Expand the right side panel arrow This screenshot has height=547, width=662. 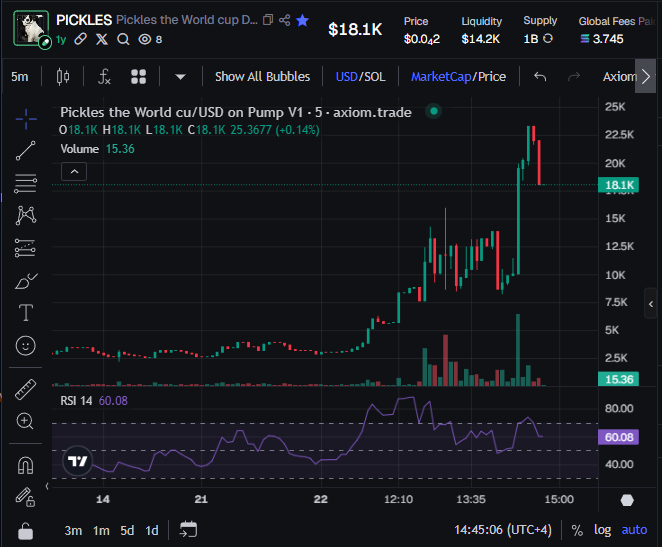(651, 303)
